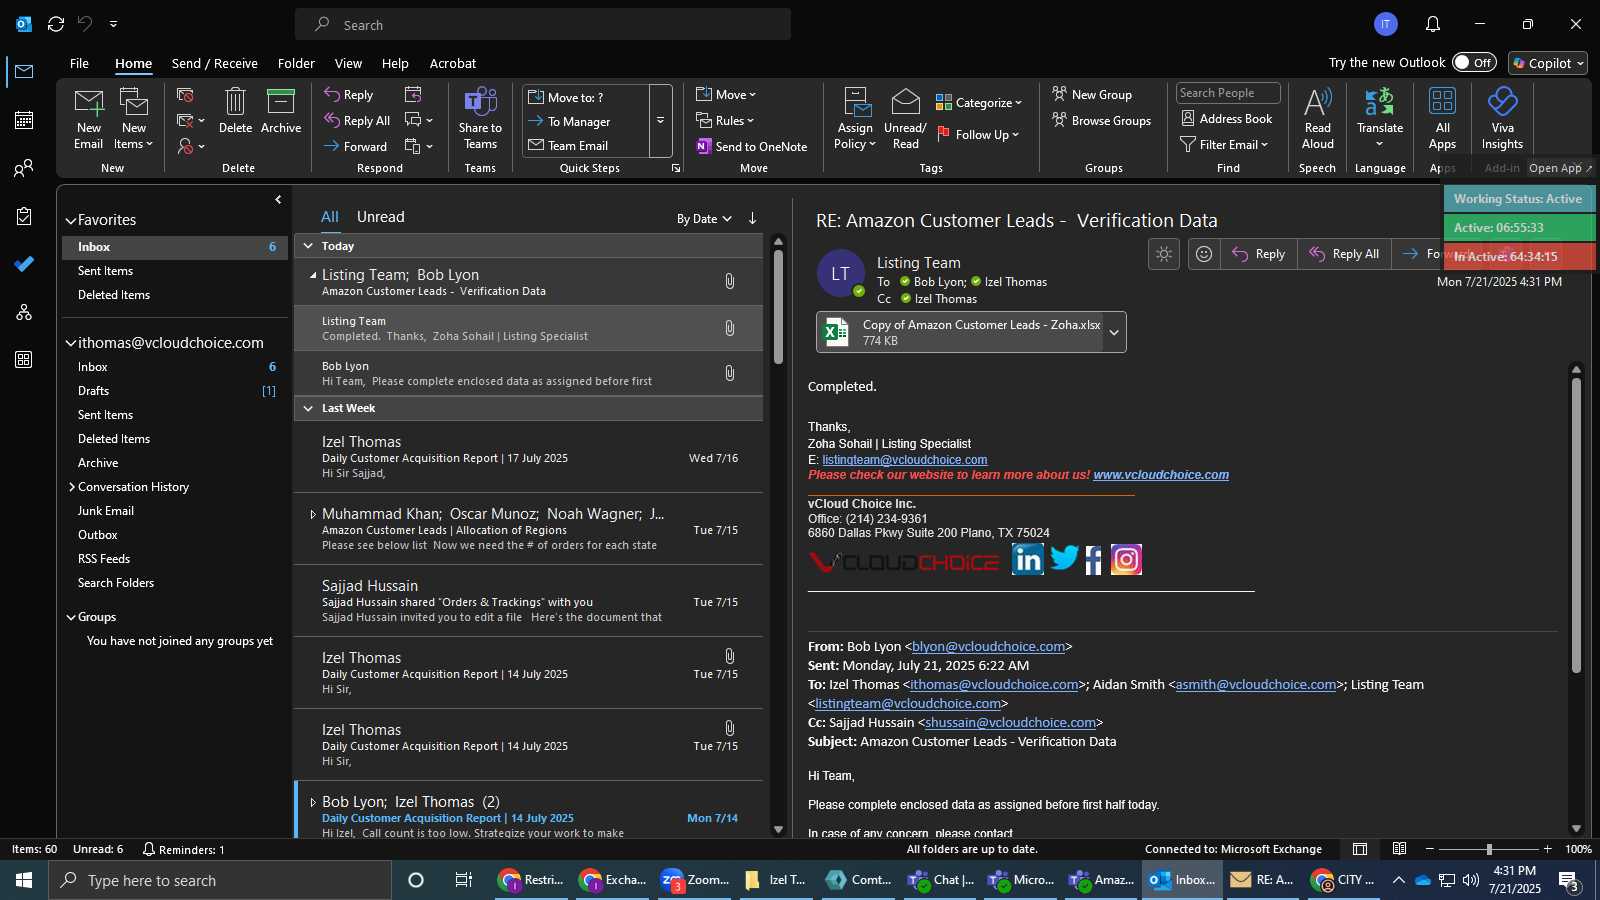1600x900 pixels.
Task: Show Unread messages filter
Action: tap(381, 217)
